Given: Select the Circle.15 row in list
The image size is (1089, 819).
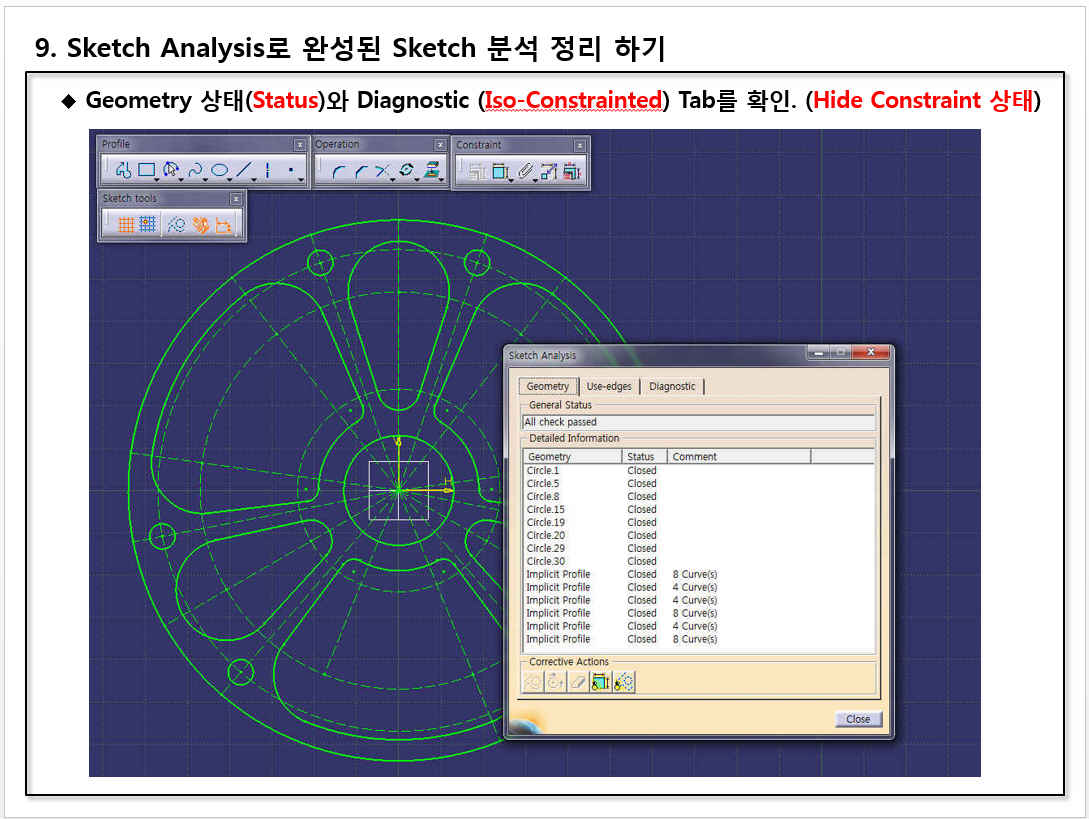Looking at the screenshot, I should click(546, 509).
